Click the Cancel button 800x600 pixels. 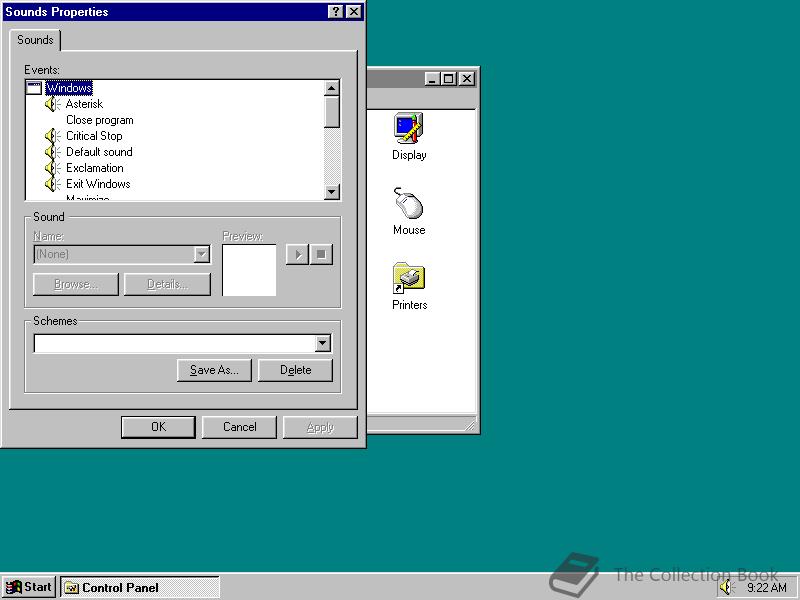point(239,427)
